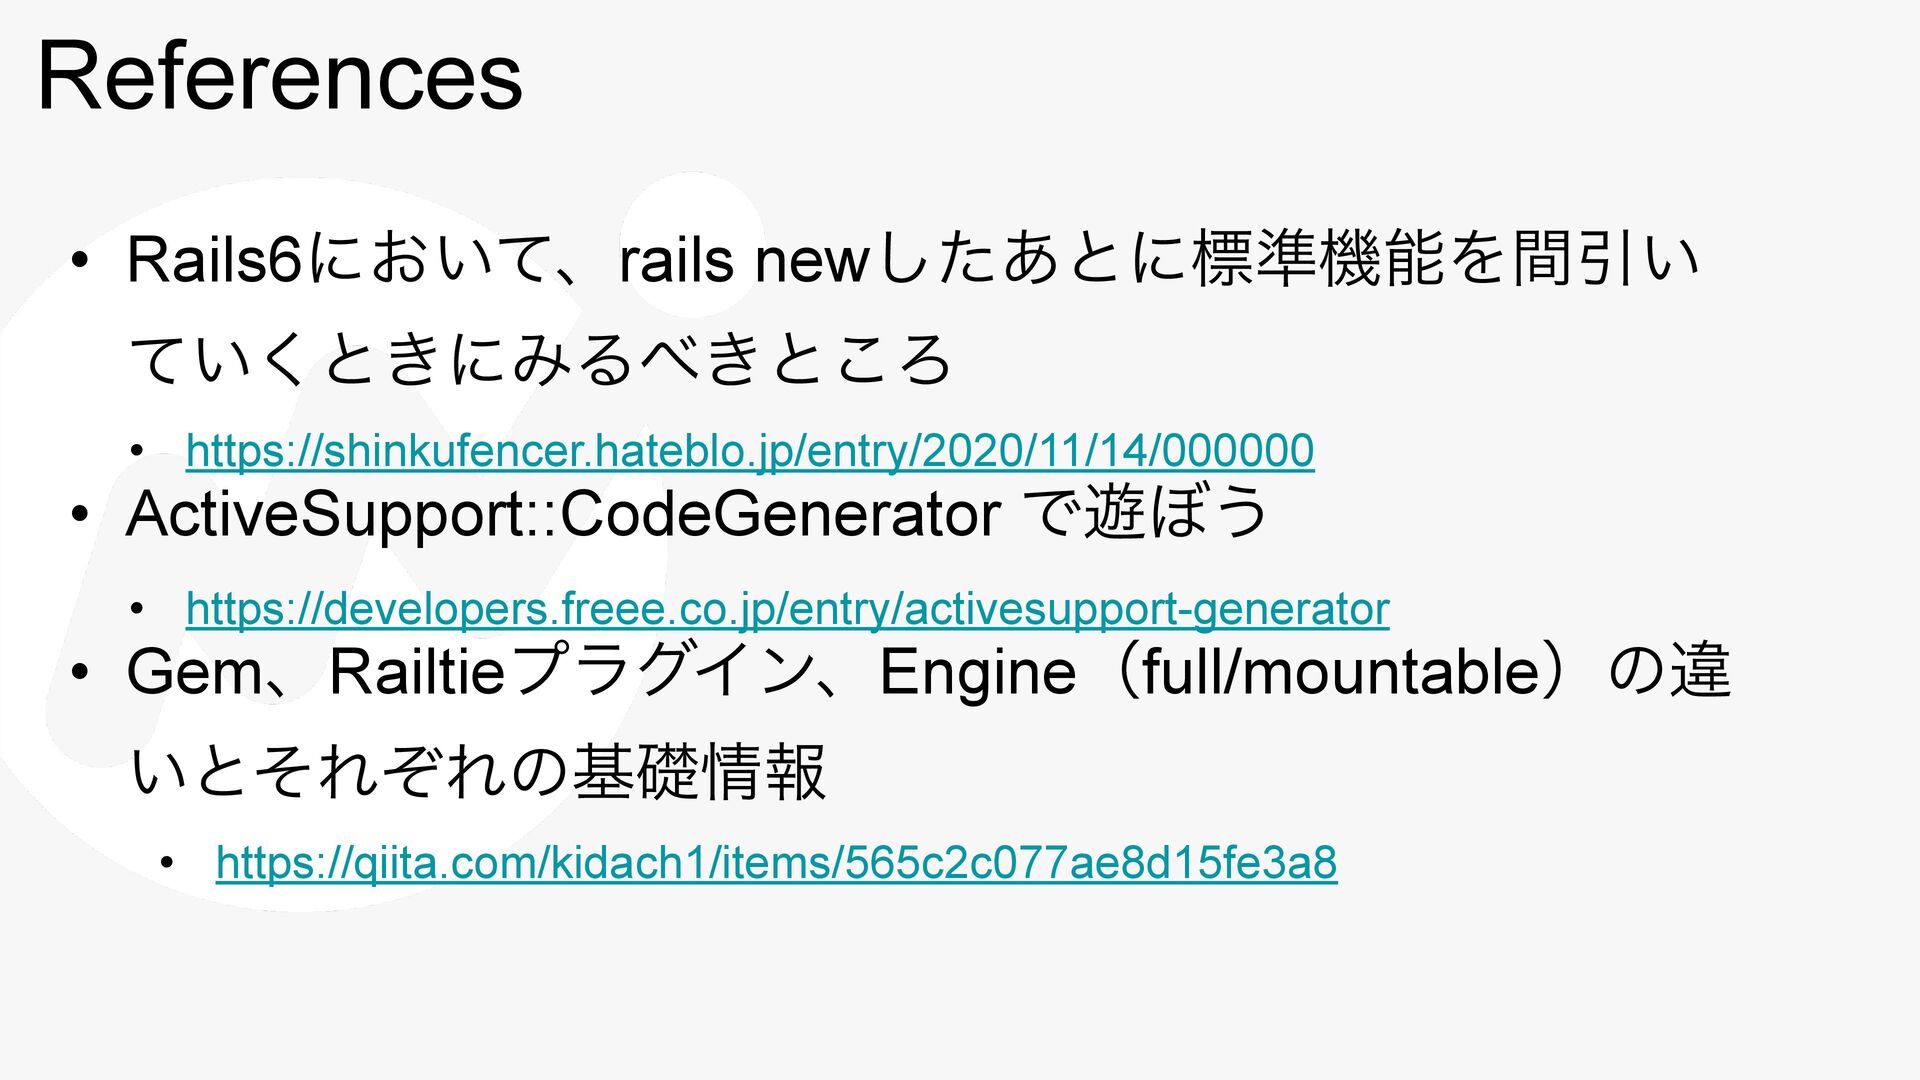The height and width of the screenshot is (1080, 1920).
Task: Click the sub-bullet before the freee developers link
Action: point(137,610)
